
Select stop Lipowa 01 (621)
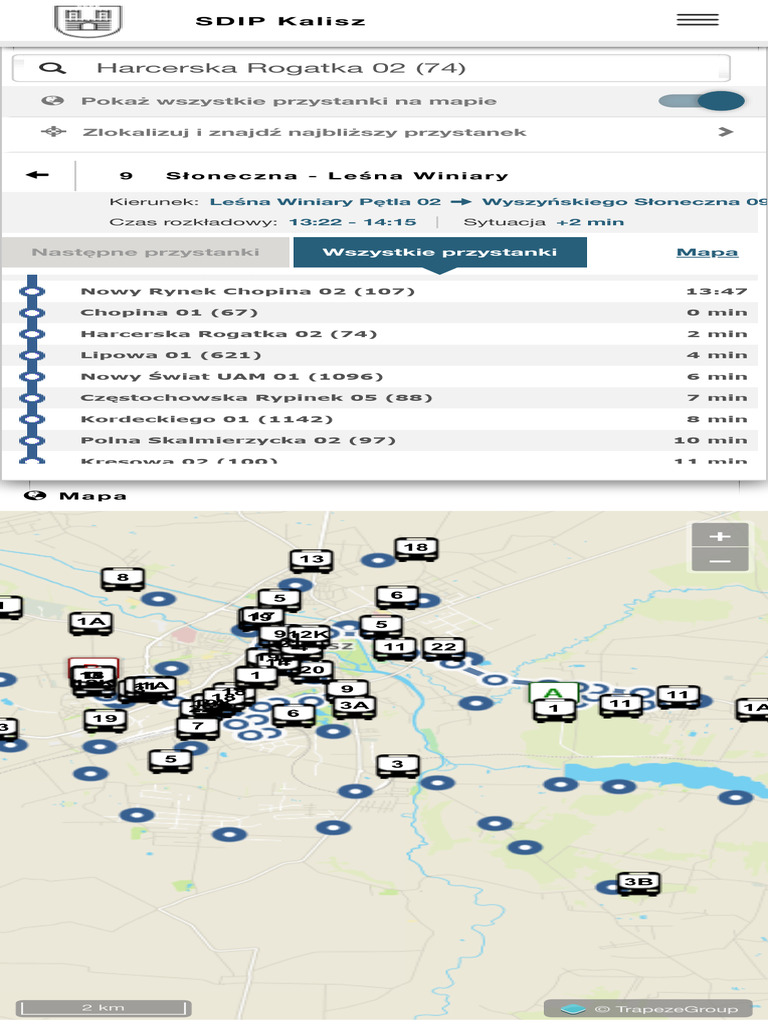tap(171, 355)
